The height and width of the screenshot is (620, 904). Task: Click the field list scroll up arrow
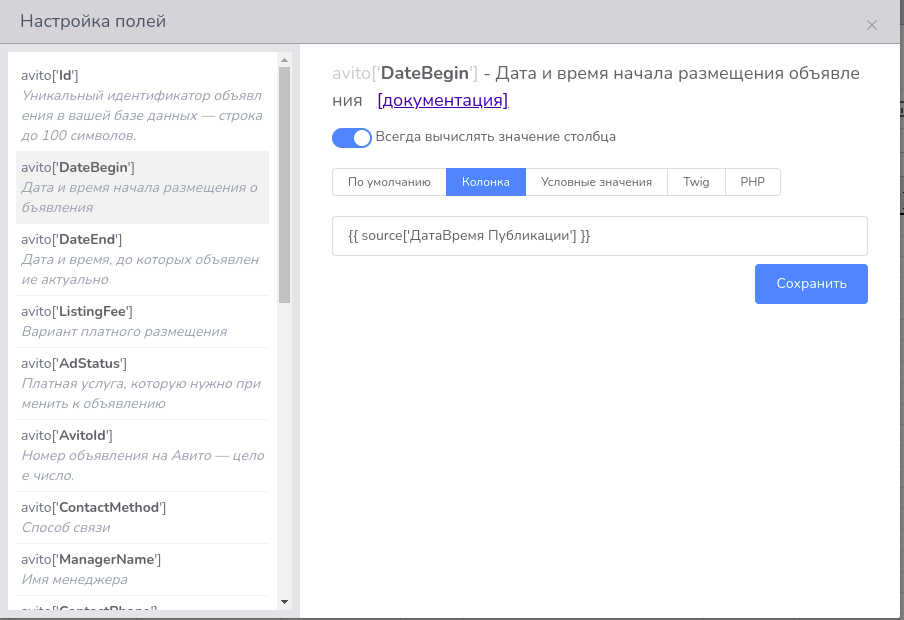[284, 60]
